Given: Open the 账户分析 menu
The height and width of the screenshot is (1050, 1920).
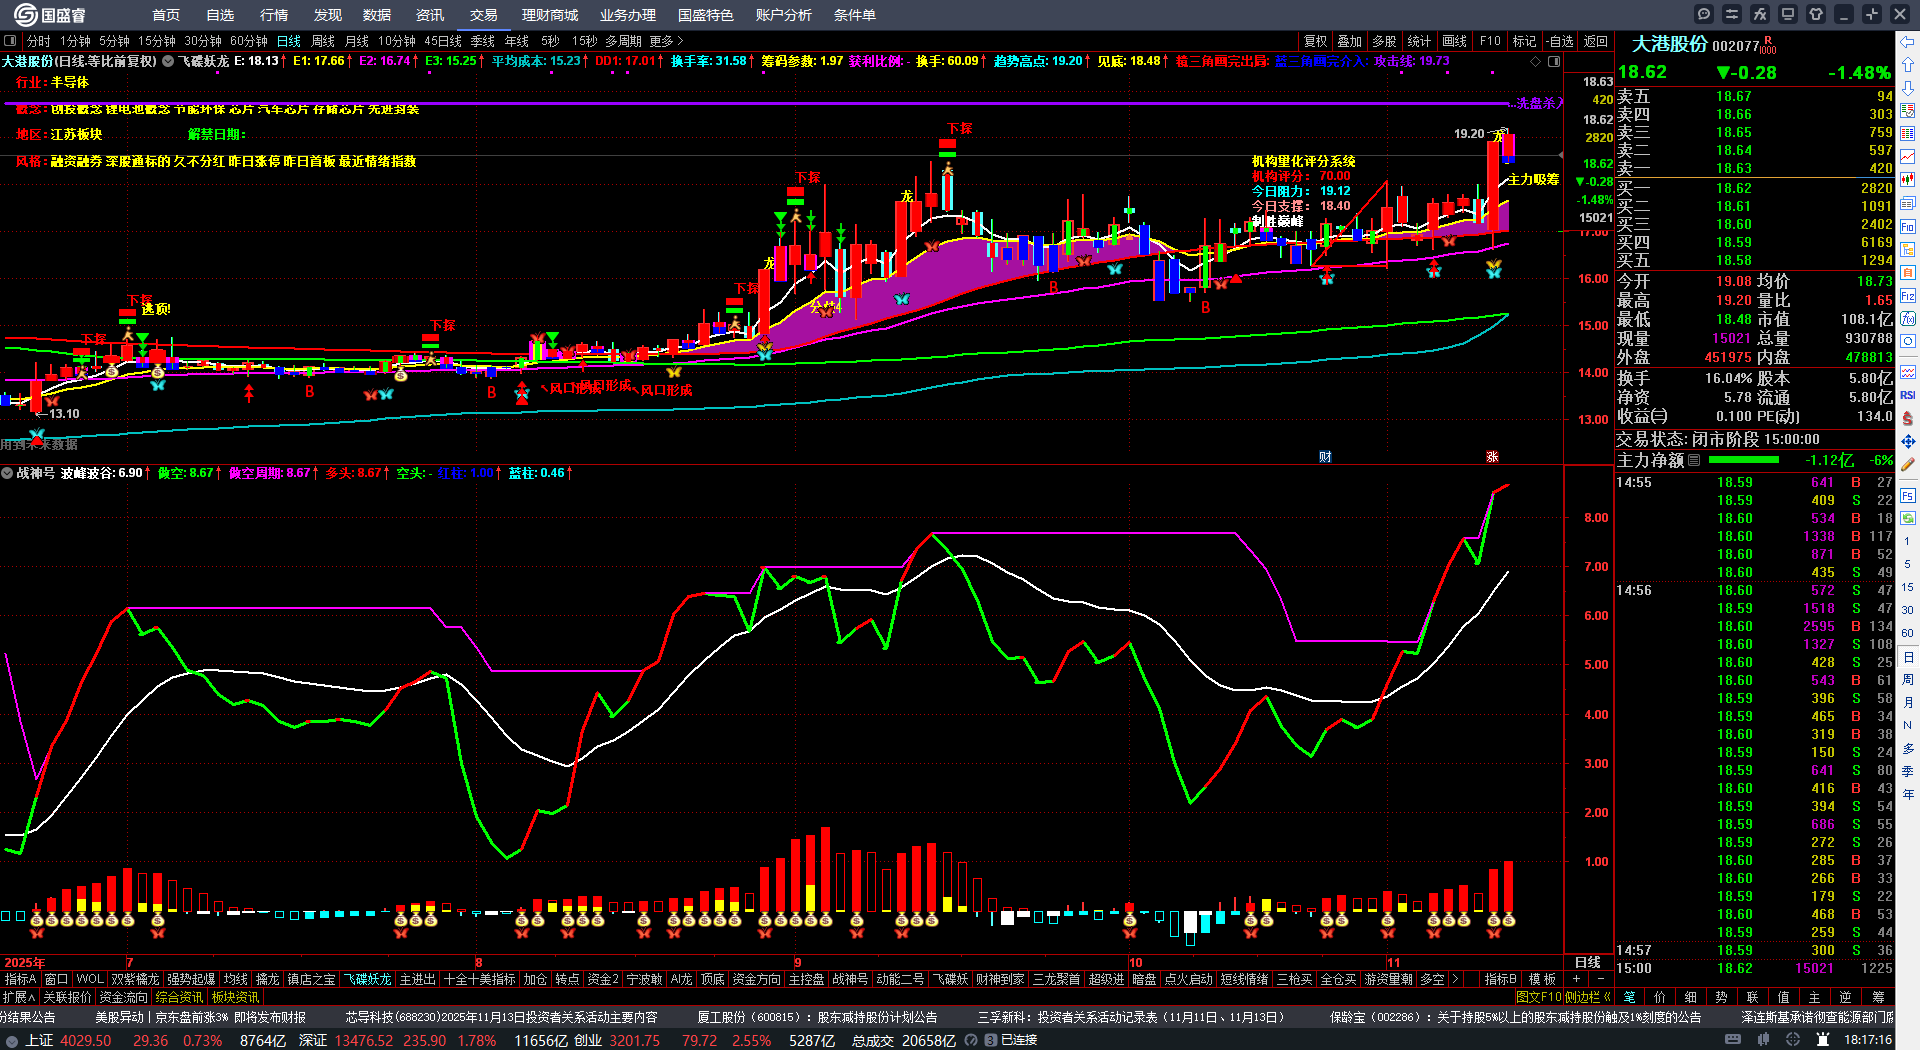Looking at the screenshot, I should pyautogui.click(x=784, y=15).
